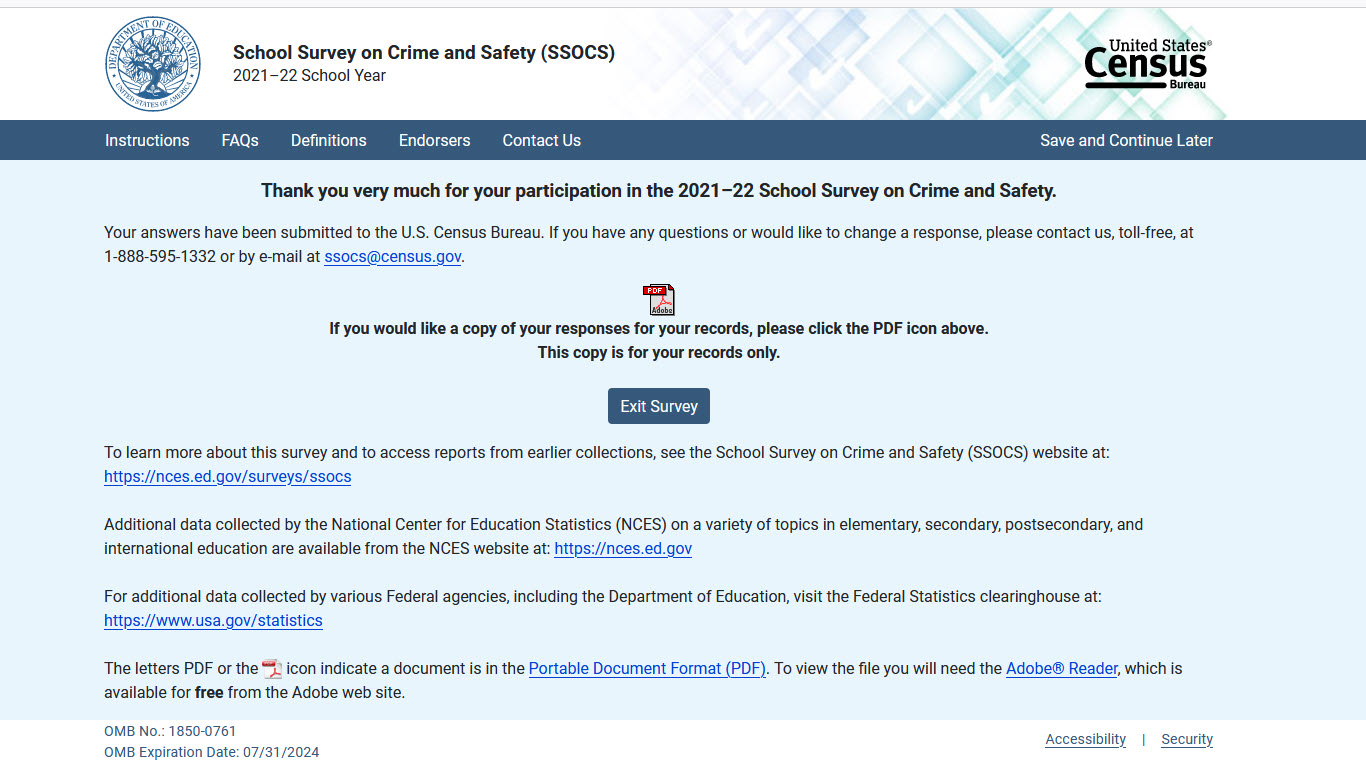
Task: Click the School Survey on Crime and Safety title
Action: click(424, 53)
